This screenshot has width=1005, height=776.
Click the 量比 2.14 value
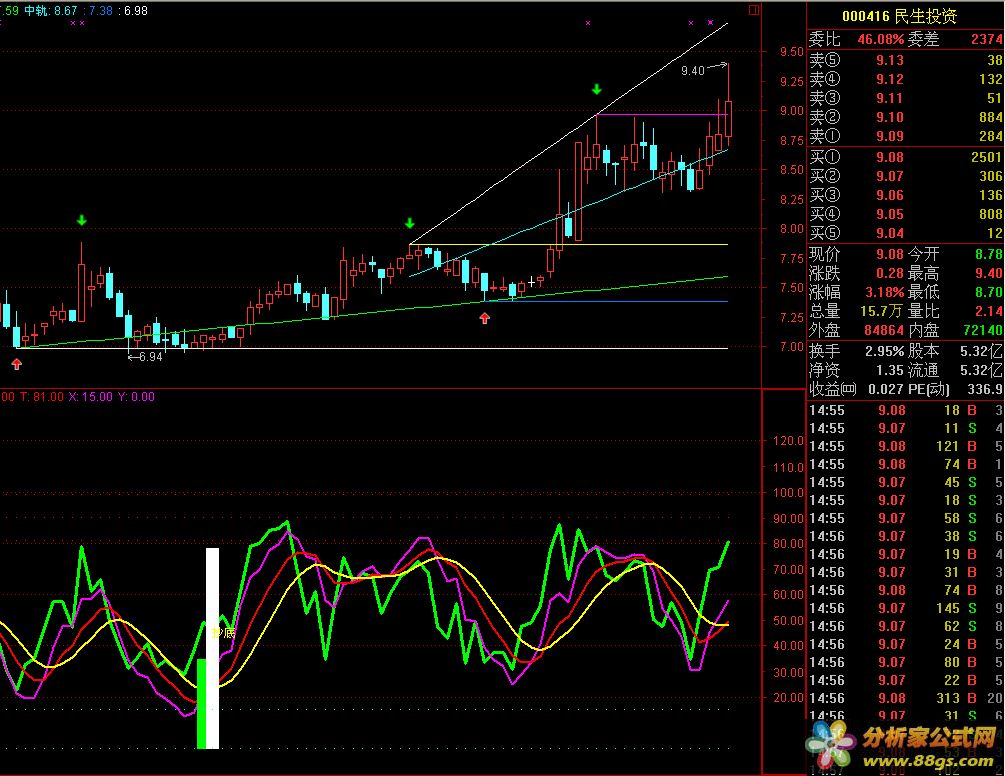988,311
